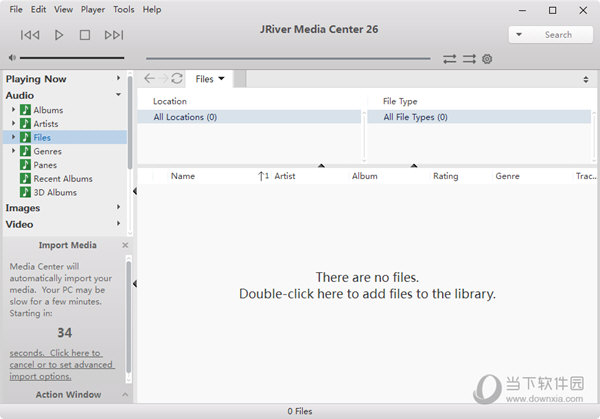Click the File Type pane header

(x=400, y=101)
